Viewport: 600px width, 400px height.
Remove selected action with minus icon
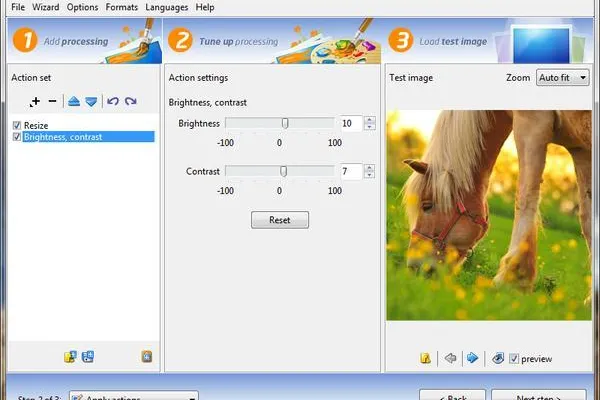pyautogui.click(x=52, y=101)
